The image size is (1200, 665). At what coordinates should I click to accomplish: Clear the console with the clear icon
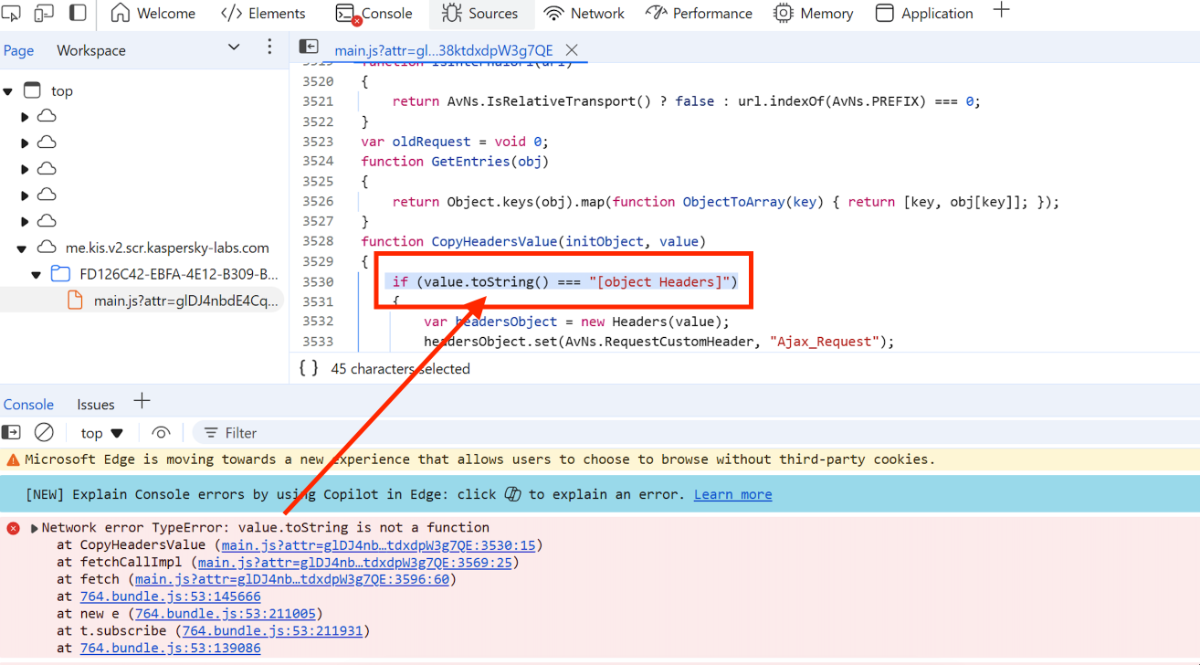[x=44, y=433]
